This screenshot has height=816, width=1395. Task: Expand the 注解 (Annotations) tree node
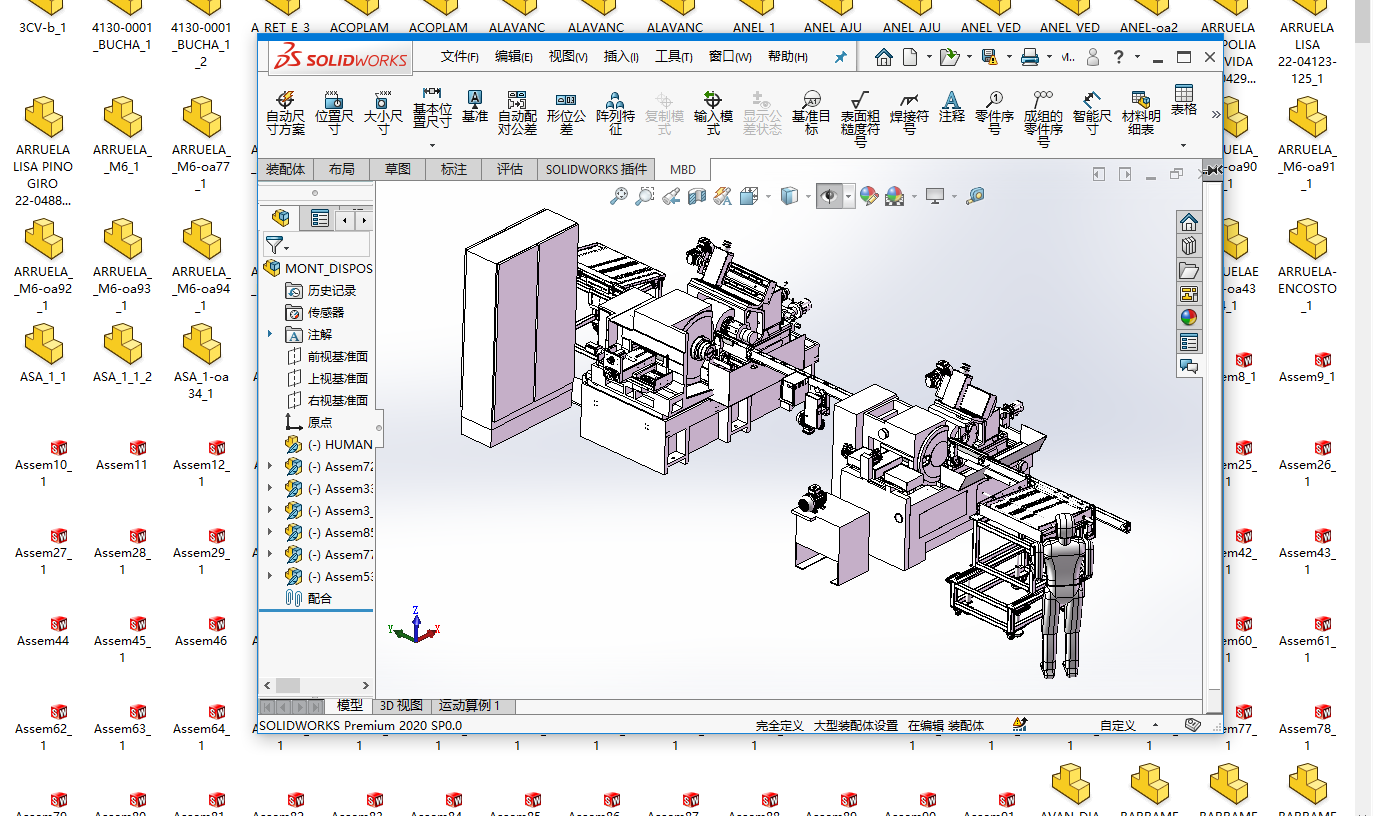270,334
